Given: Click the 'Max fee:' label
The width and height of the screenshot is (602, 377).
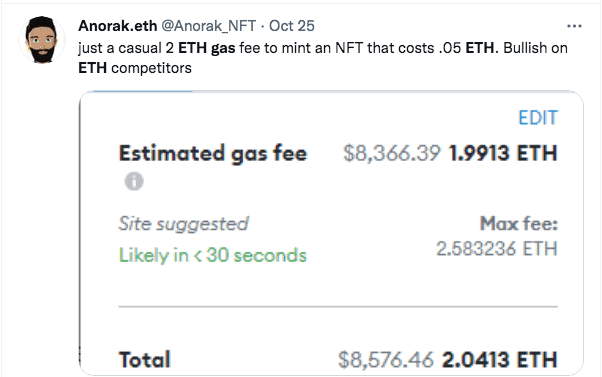Looking at the screenshot, I should 519,223.
